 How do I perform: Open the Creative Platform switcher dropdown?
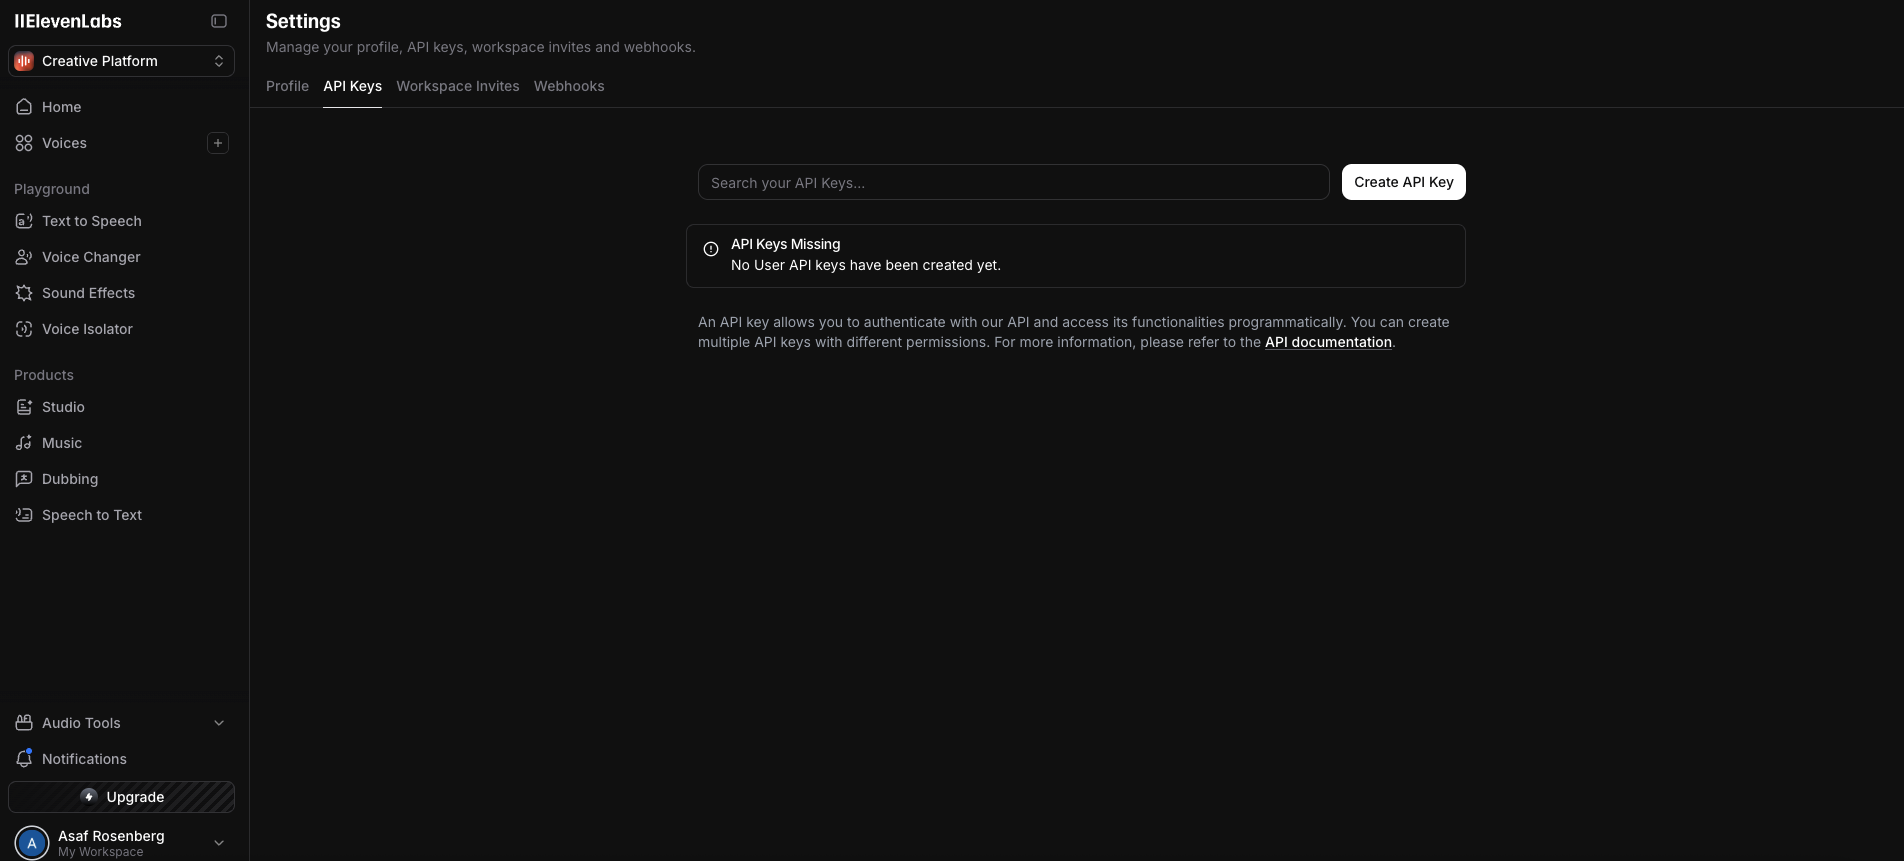click(121, 61)
